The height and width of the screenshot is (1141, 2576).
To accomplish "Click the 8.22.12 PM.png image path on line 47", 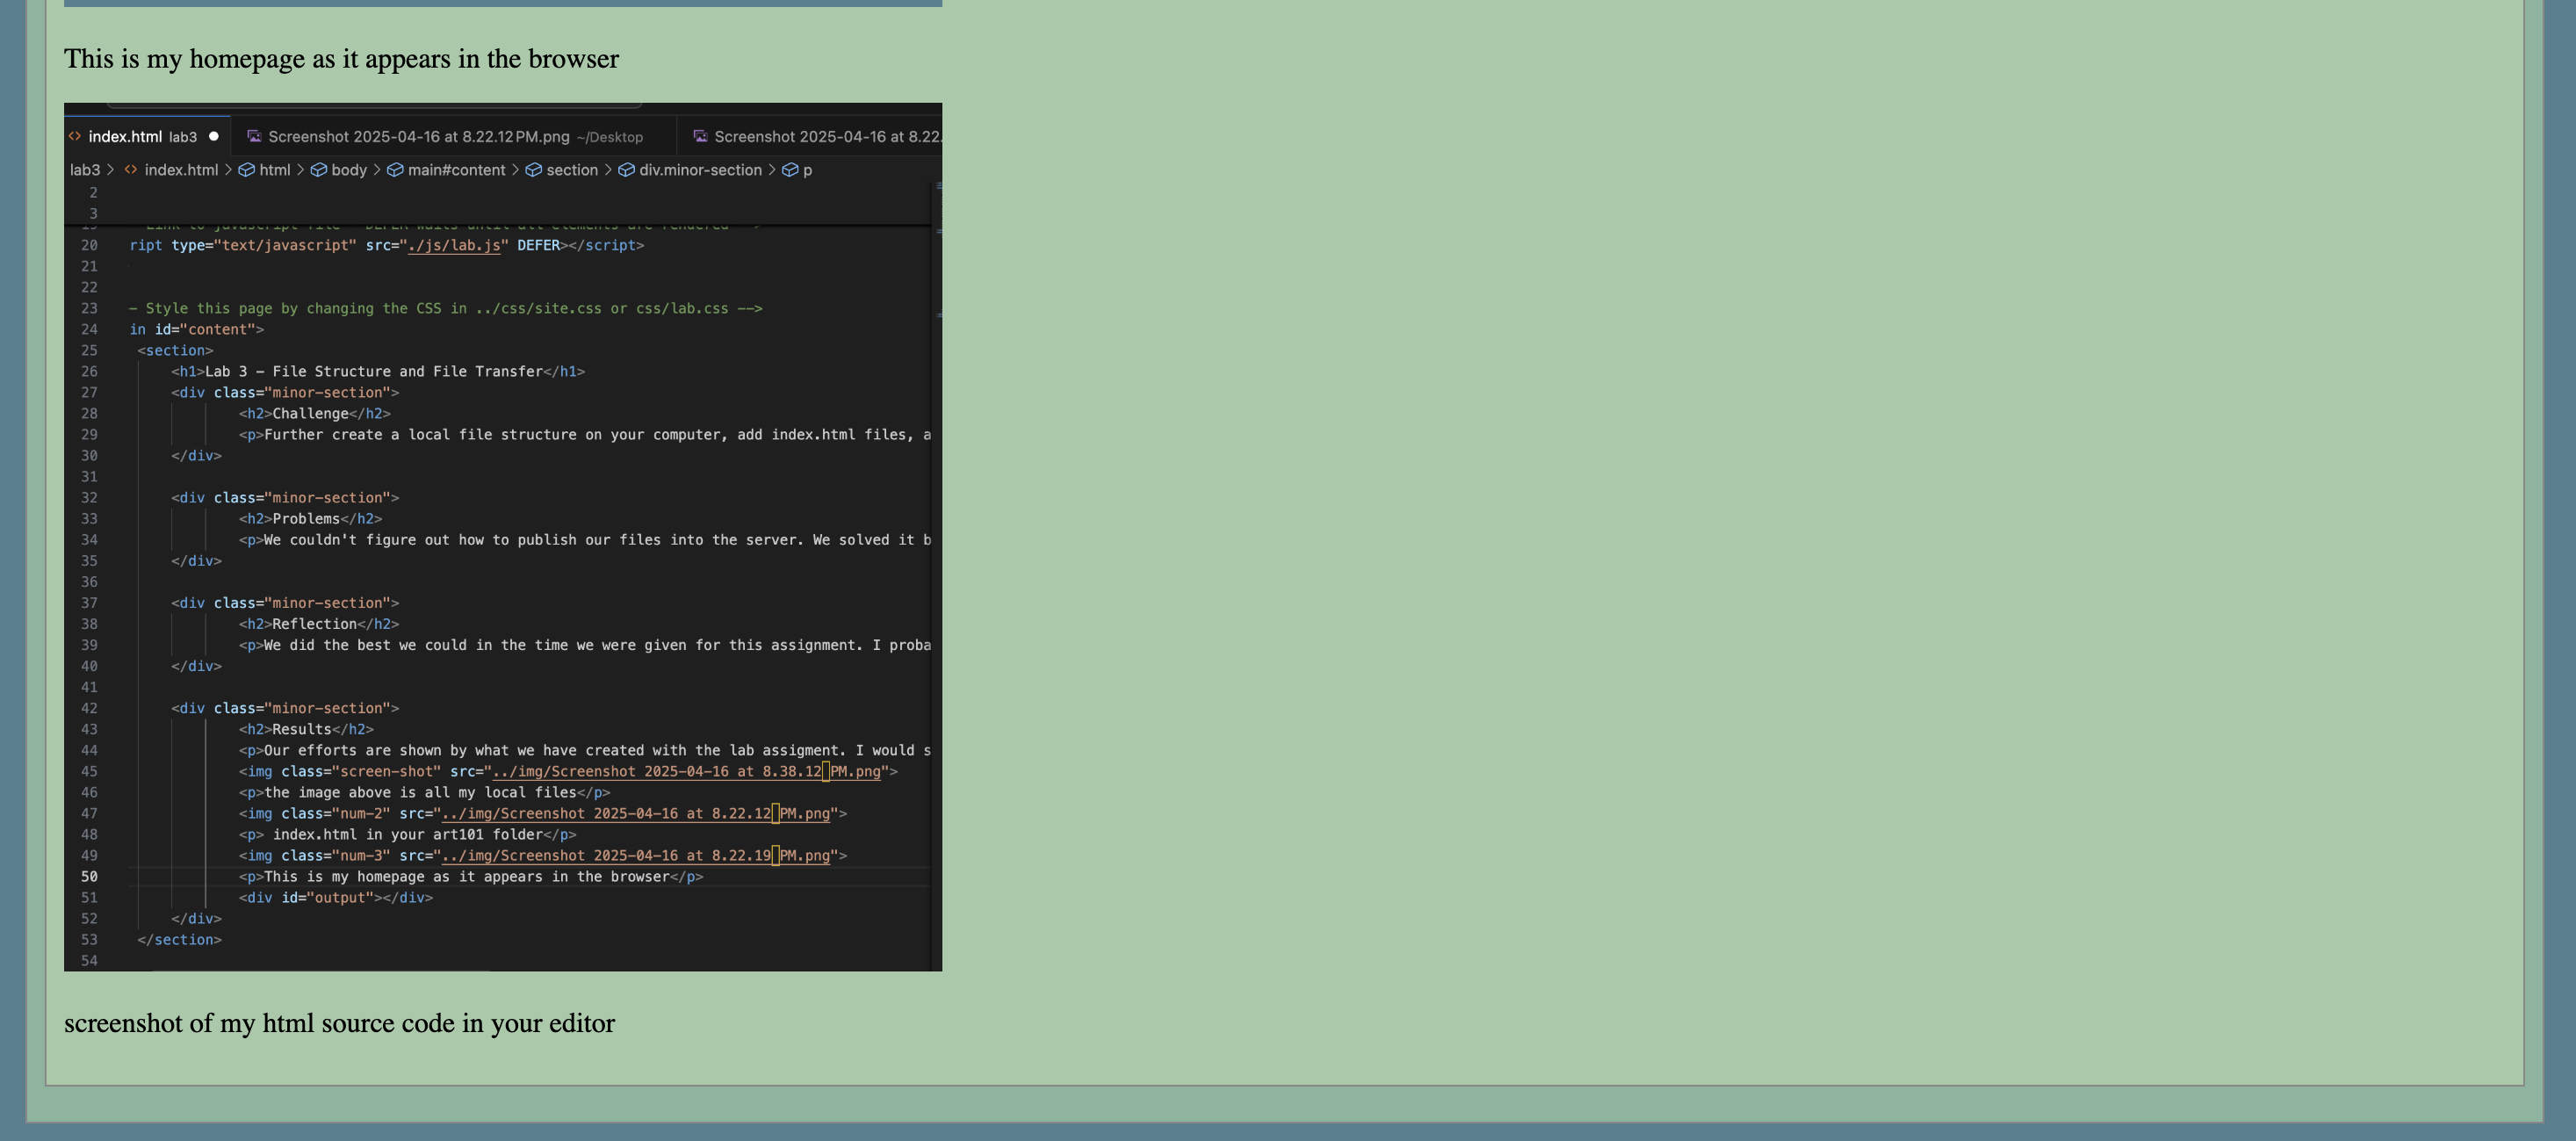I will [x=636, y=813].
